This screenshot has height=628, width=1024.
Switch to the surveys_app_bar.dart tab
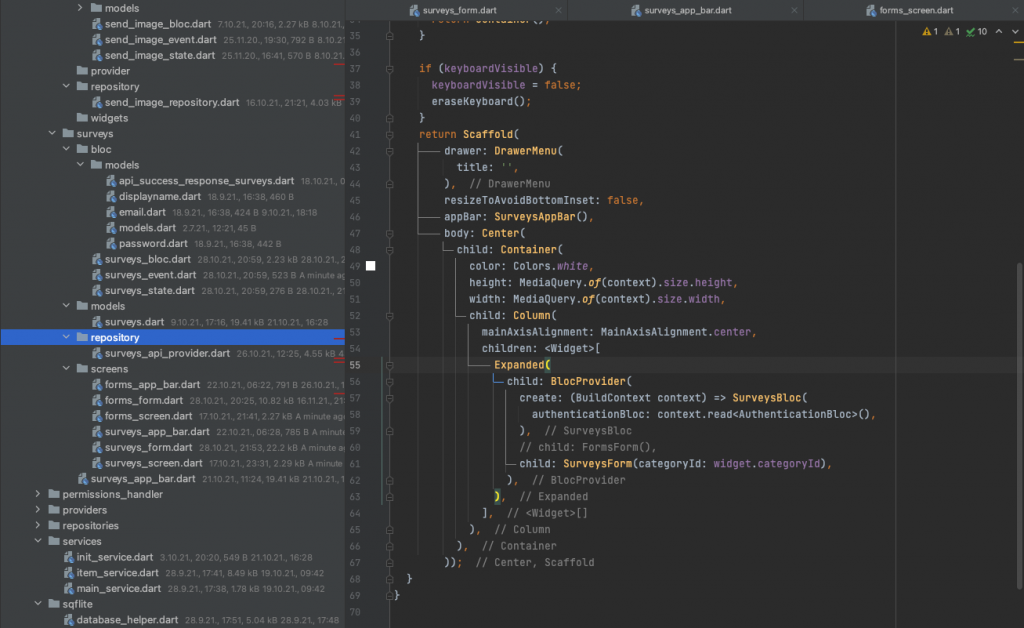tap(690, 10)
